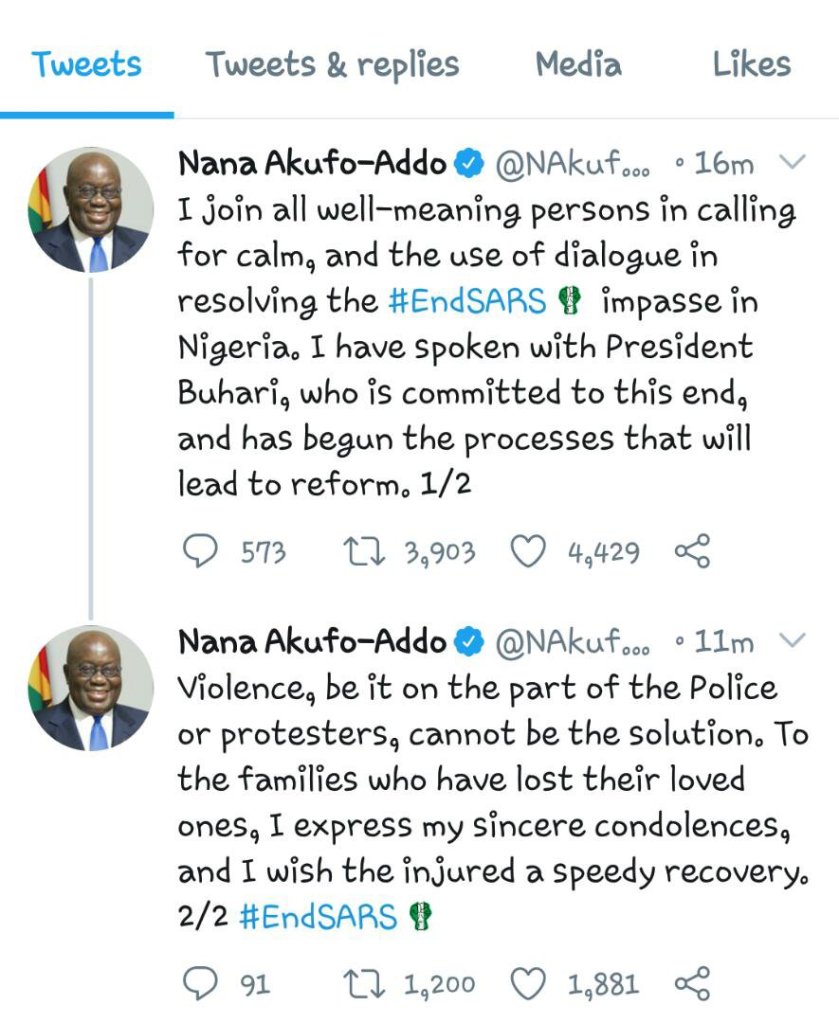The height and width of the screenshot is (1023, 839).
Task: Like the first tweet with 4,429 likes
Action: pos(527,551)
